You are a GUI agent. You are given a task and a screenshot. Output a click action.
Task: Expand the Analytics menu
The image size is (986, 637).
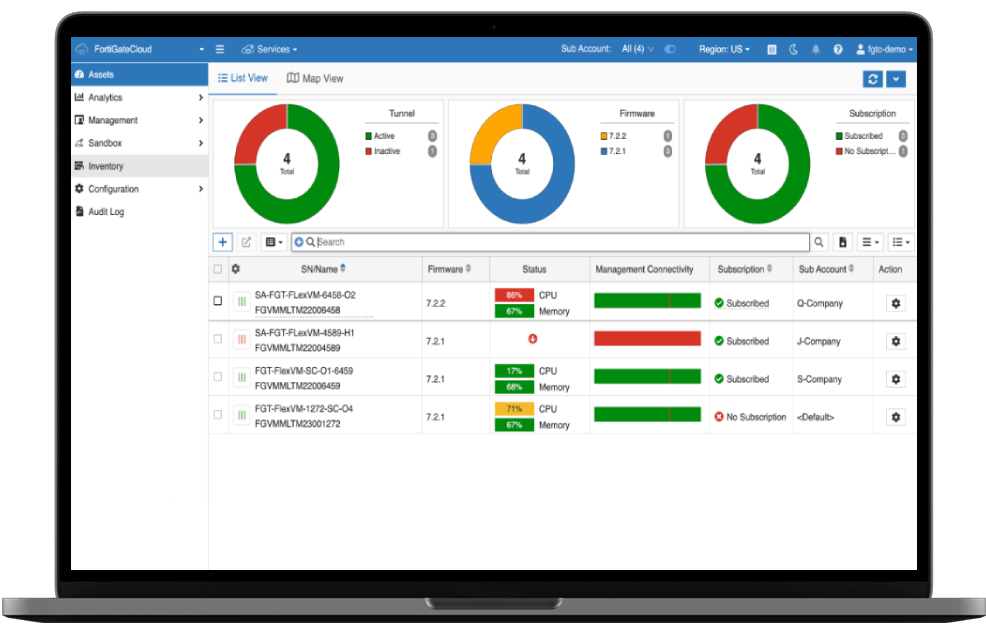click(x=140, y=97)
